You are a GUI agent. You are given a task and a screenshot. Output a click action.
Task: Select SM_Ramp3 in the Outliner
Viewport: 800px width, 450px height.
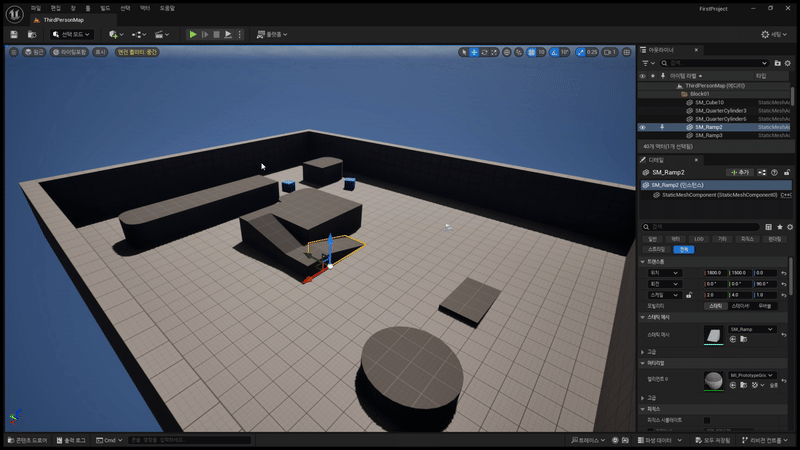pyautogui.click(x=709, y=135)
